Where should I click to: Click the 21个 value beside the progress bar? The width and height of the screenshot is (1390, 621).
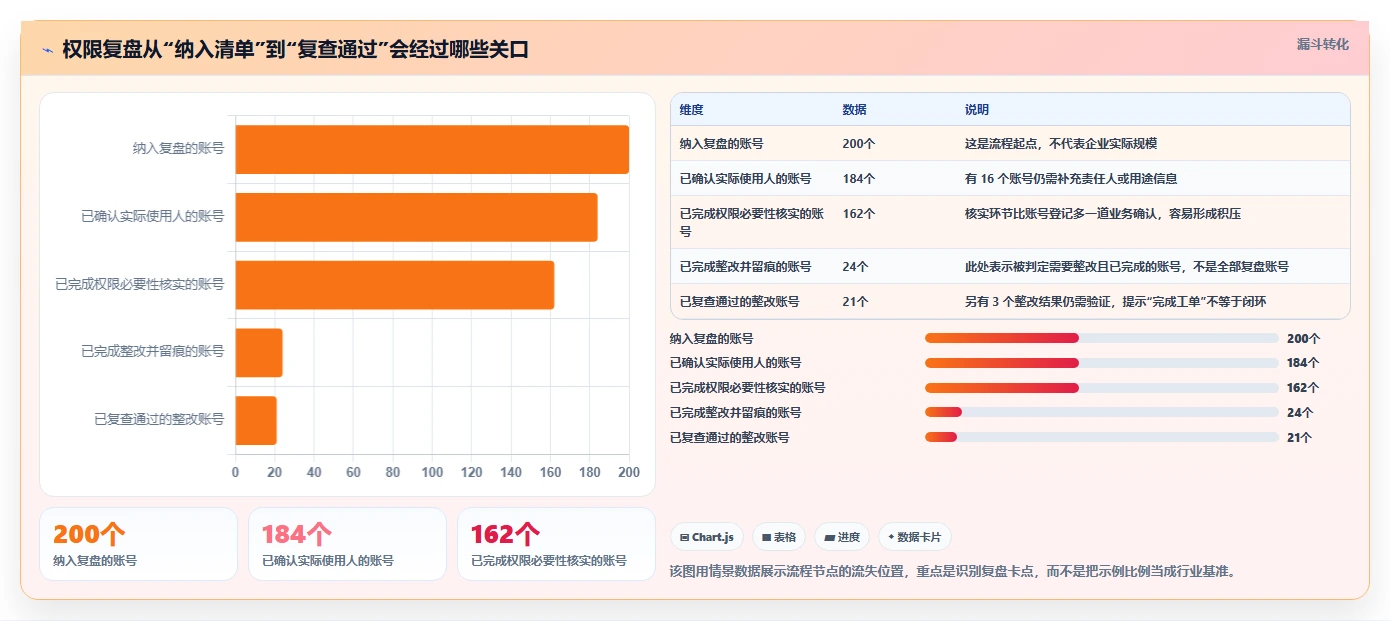1300,438
